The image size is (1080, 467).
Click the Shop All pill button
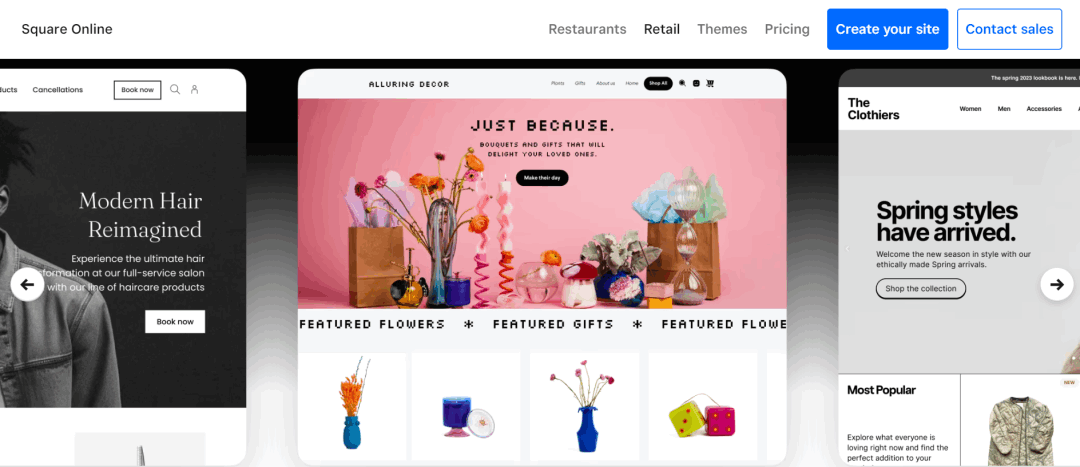click(658, 83)
